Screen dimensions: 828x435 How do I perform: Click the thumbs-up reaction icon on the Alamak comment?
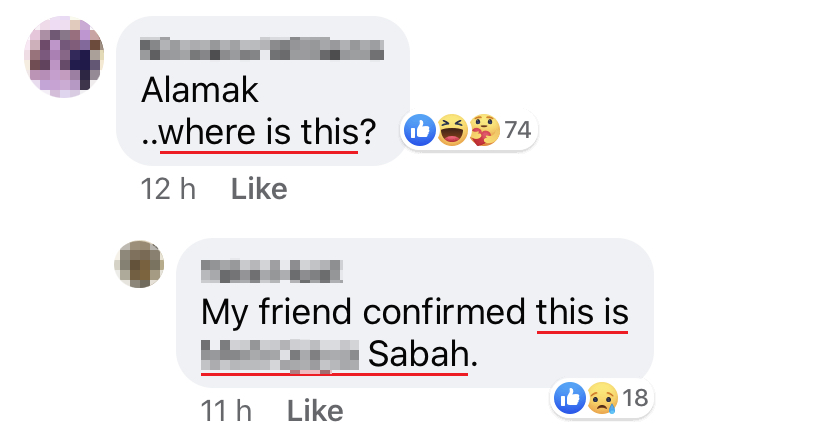(420, 131)
